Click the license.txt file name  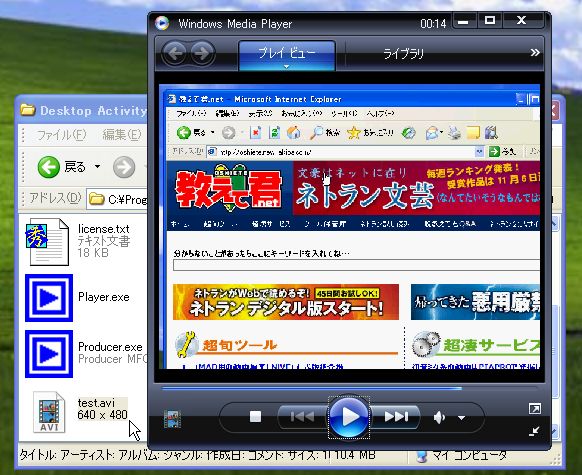pyautogui.click(x=104, y=229)
